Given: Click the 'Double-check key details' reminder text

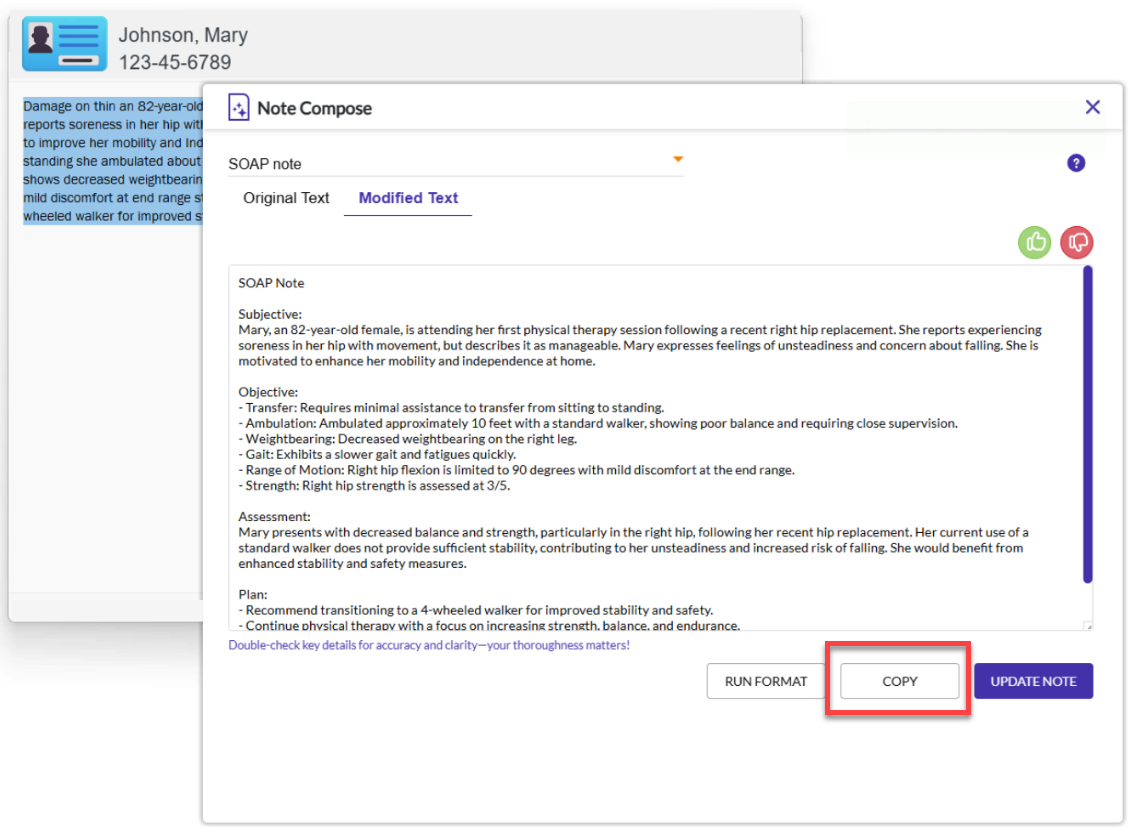Looking at the screenshot, I should (429, 645).
